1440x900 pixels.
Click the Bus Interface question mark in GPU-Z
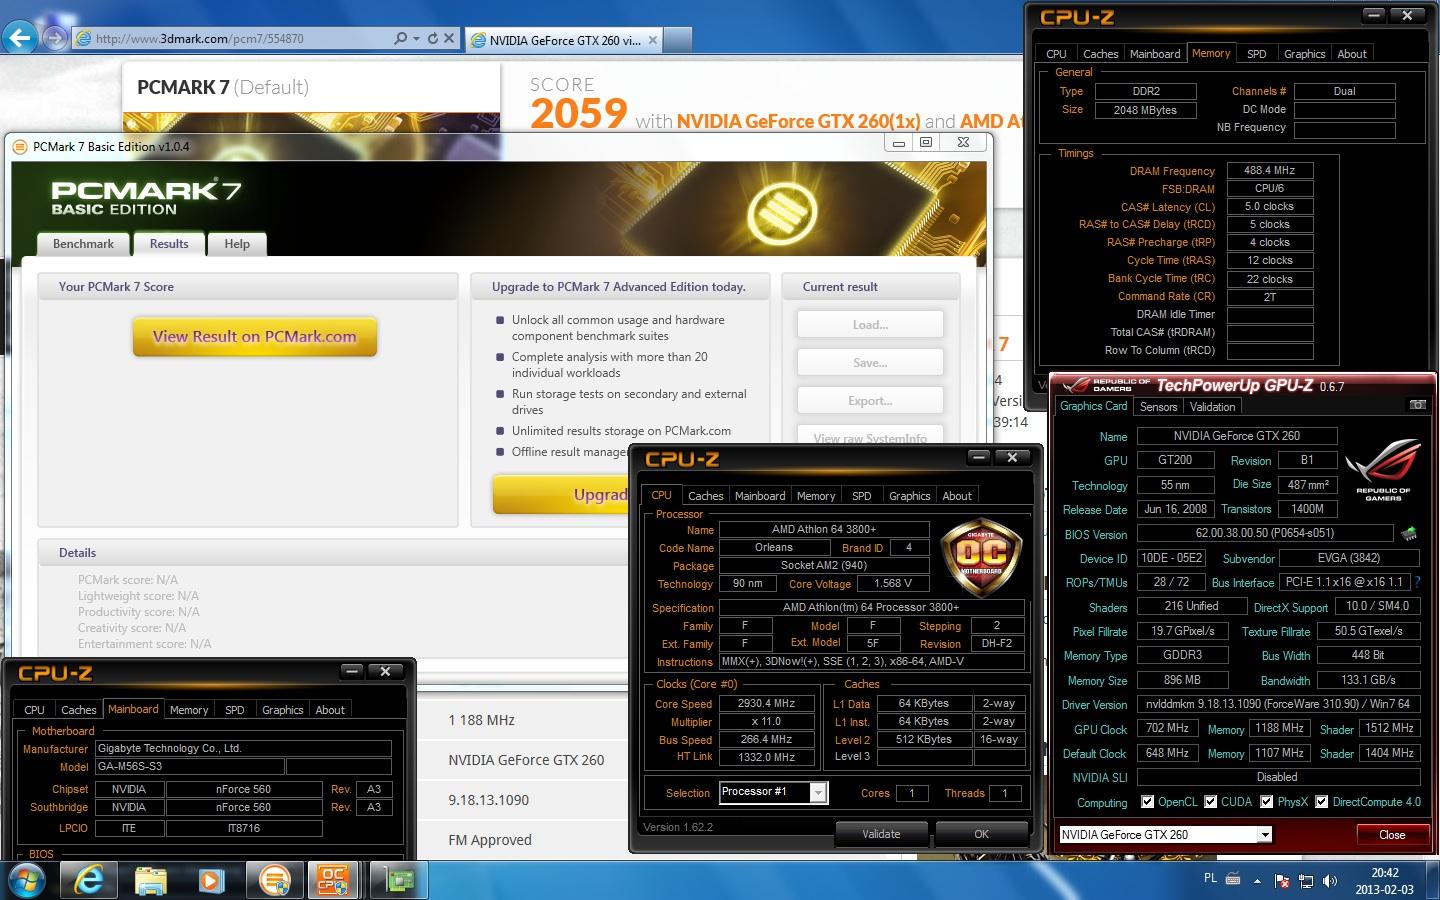1417,582
